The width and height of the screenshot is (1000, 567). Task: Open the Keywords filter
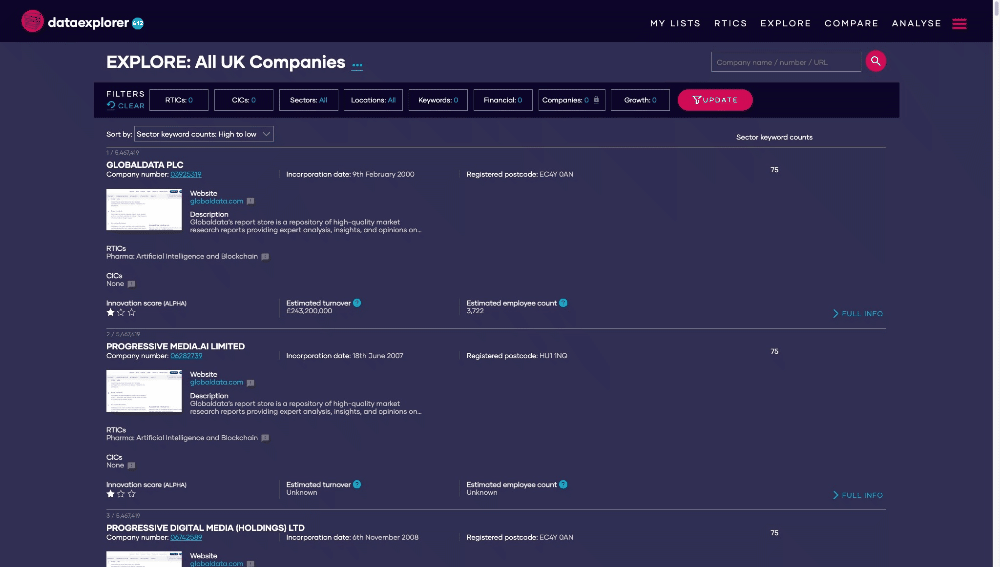coord(438,100)
